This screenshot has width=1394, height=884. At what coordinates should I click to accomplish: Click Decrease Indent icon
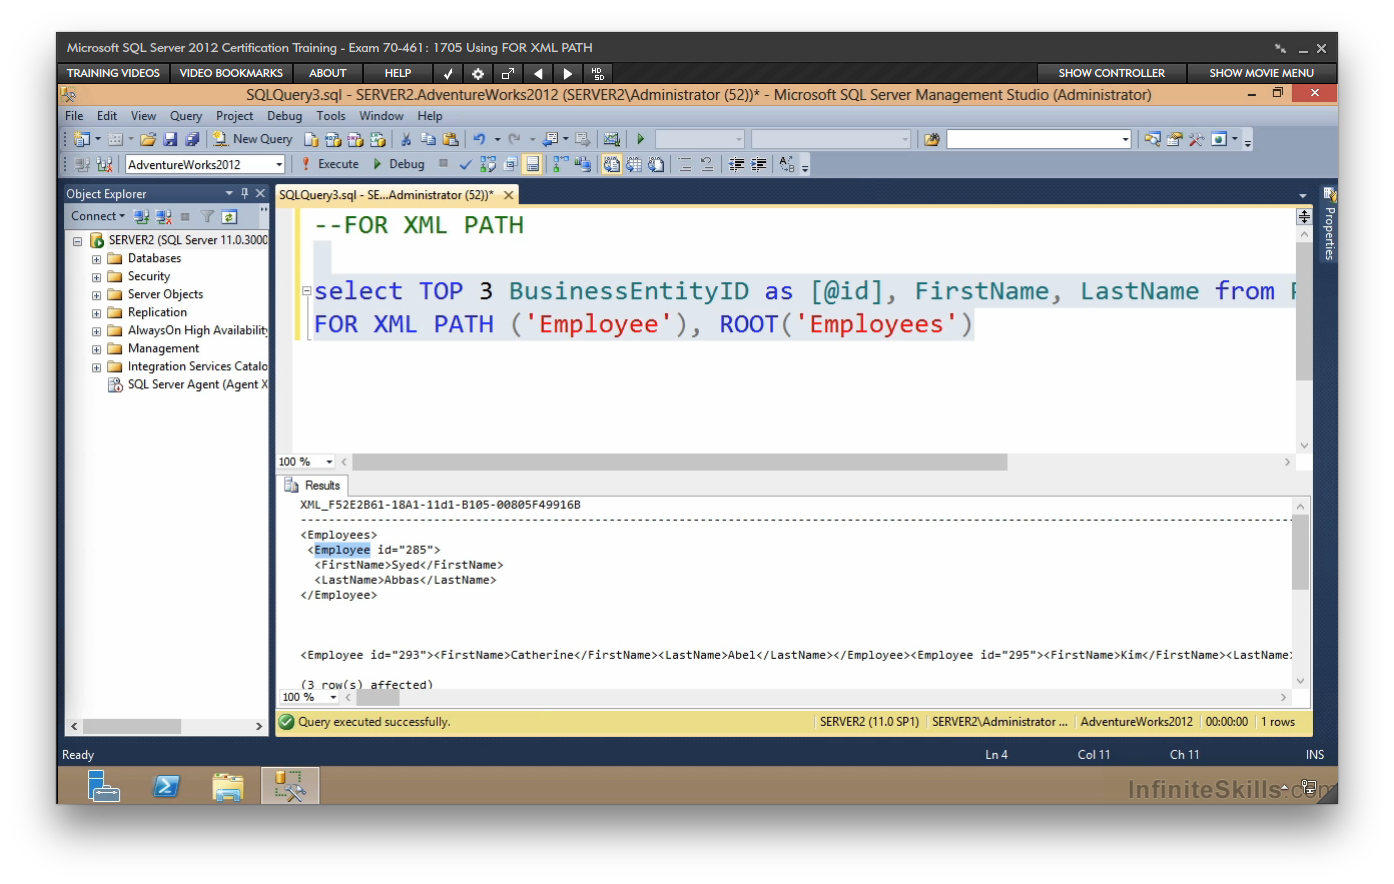736,164
